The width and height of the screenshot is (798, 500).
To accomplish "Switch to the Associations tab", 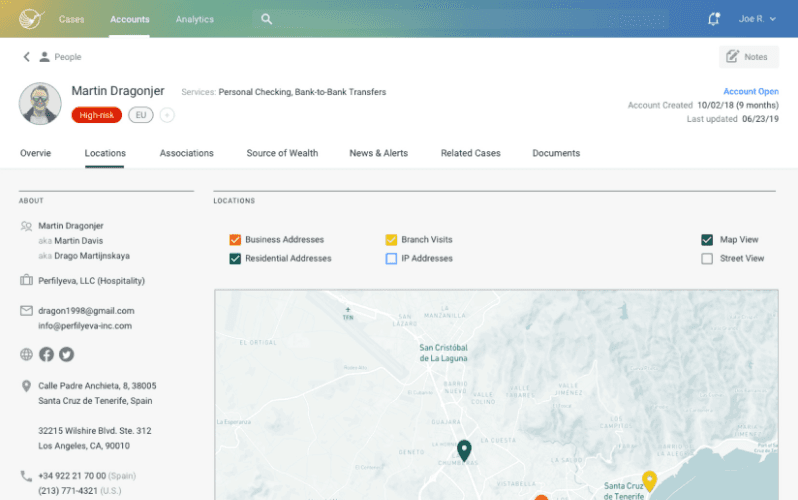I will [187, 153].
